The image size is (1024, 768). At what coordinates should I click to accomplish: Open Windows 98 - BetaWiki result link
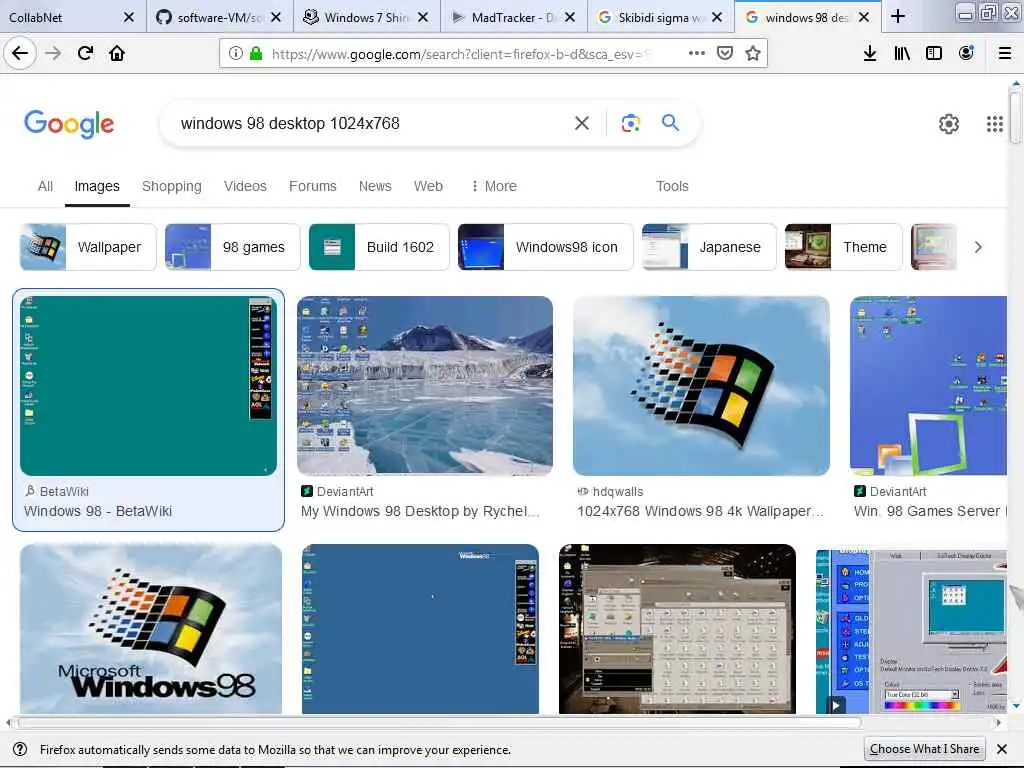pyautogui.click(x=98, y=511)
